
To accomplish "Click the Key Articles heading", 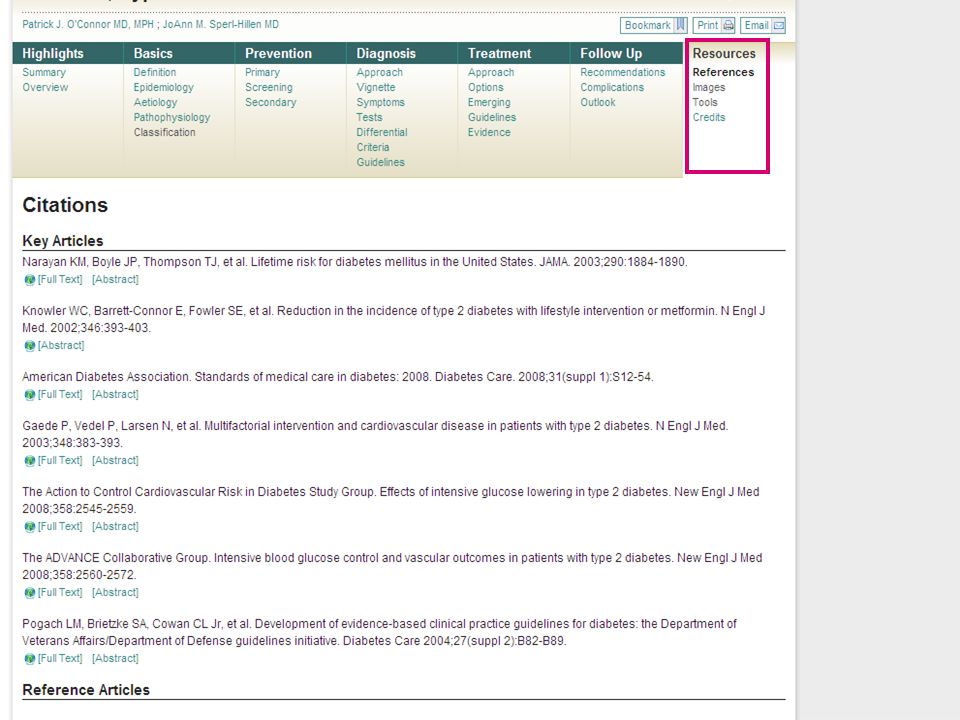I will 62,241.
